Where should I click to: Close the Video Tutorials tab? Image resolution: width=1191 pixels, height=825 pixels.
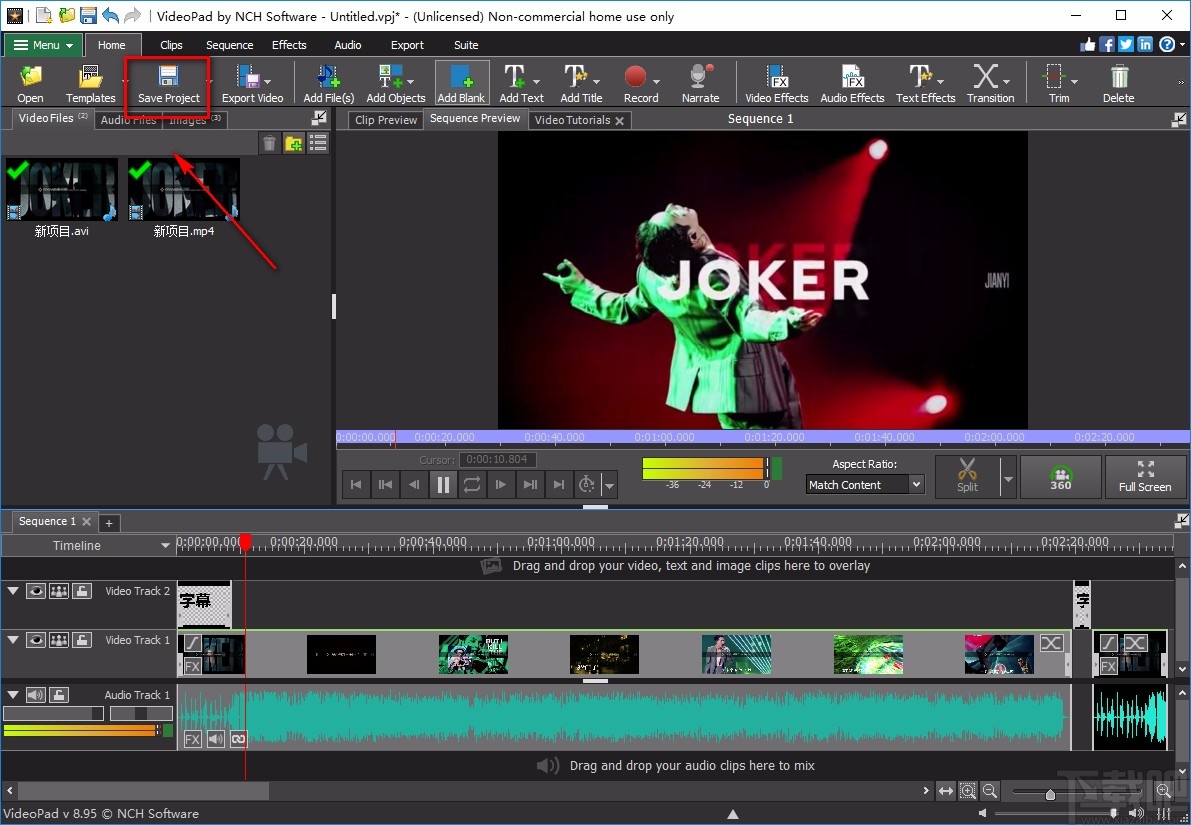click(x=619, y=119)
